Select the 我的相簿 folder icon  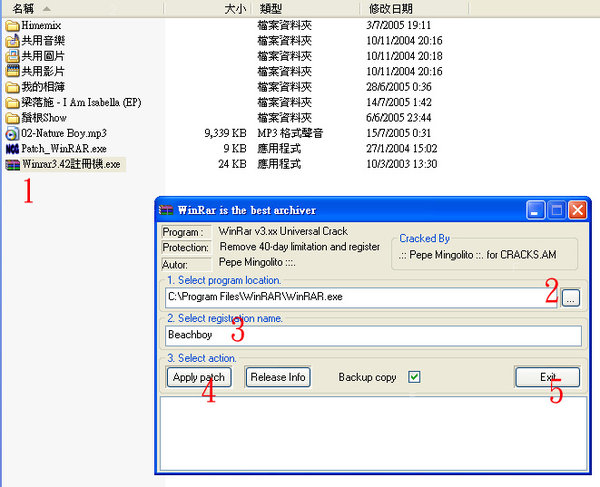tap(12, 87)
